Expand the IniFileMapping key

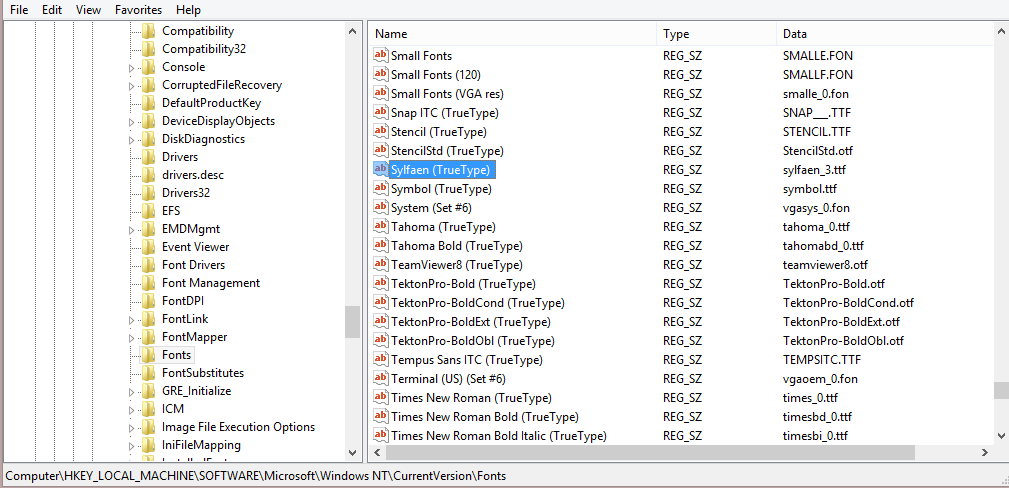tap(131, 446)
